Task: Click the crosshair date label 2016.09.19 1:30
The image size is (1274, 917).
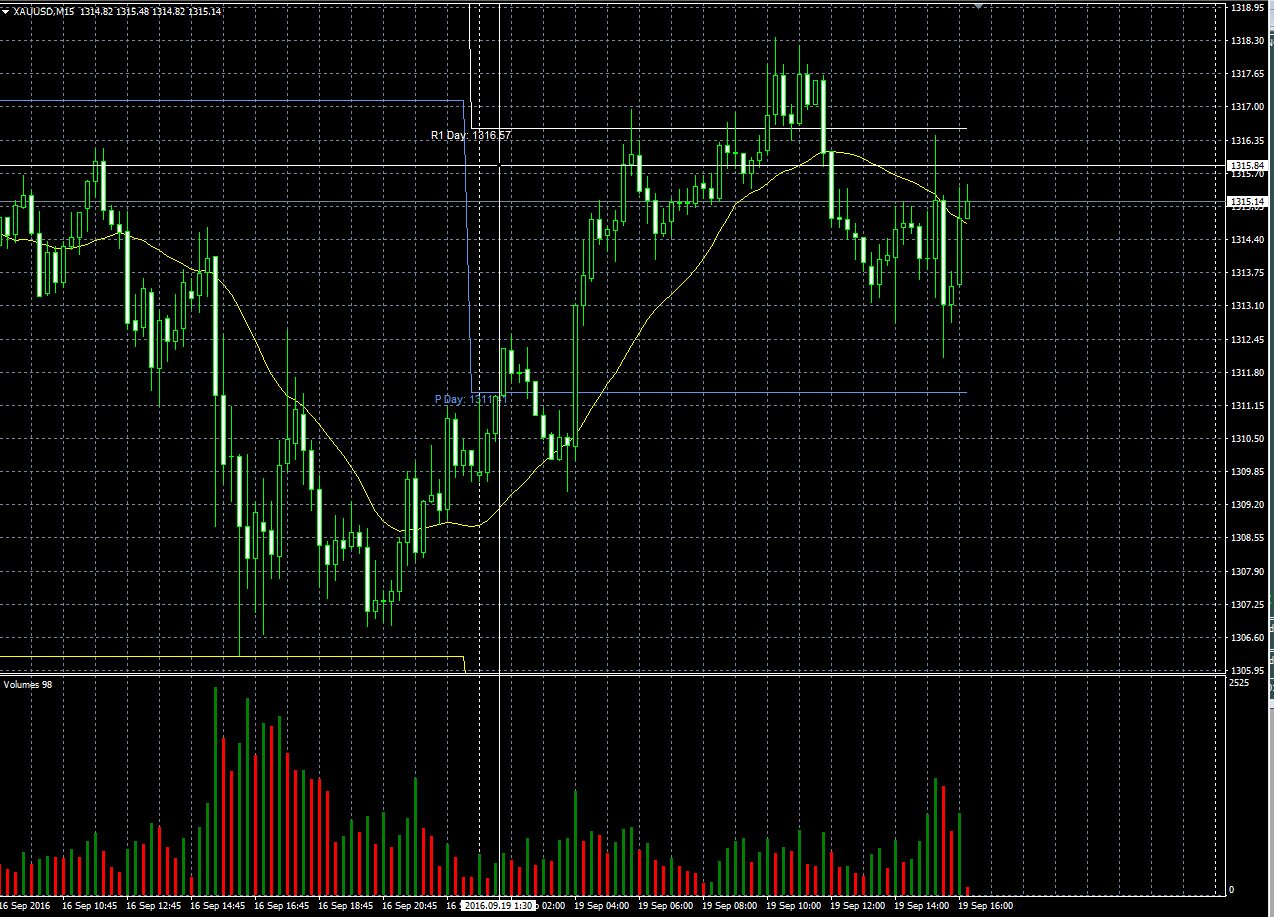Action: (499, 905)
